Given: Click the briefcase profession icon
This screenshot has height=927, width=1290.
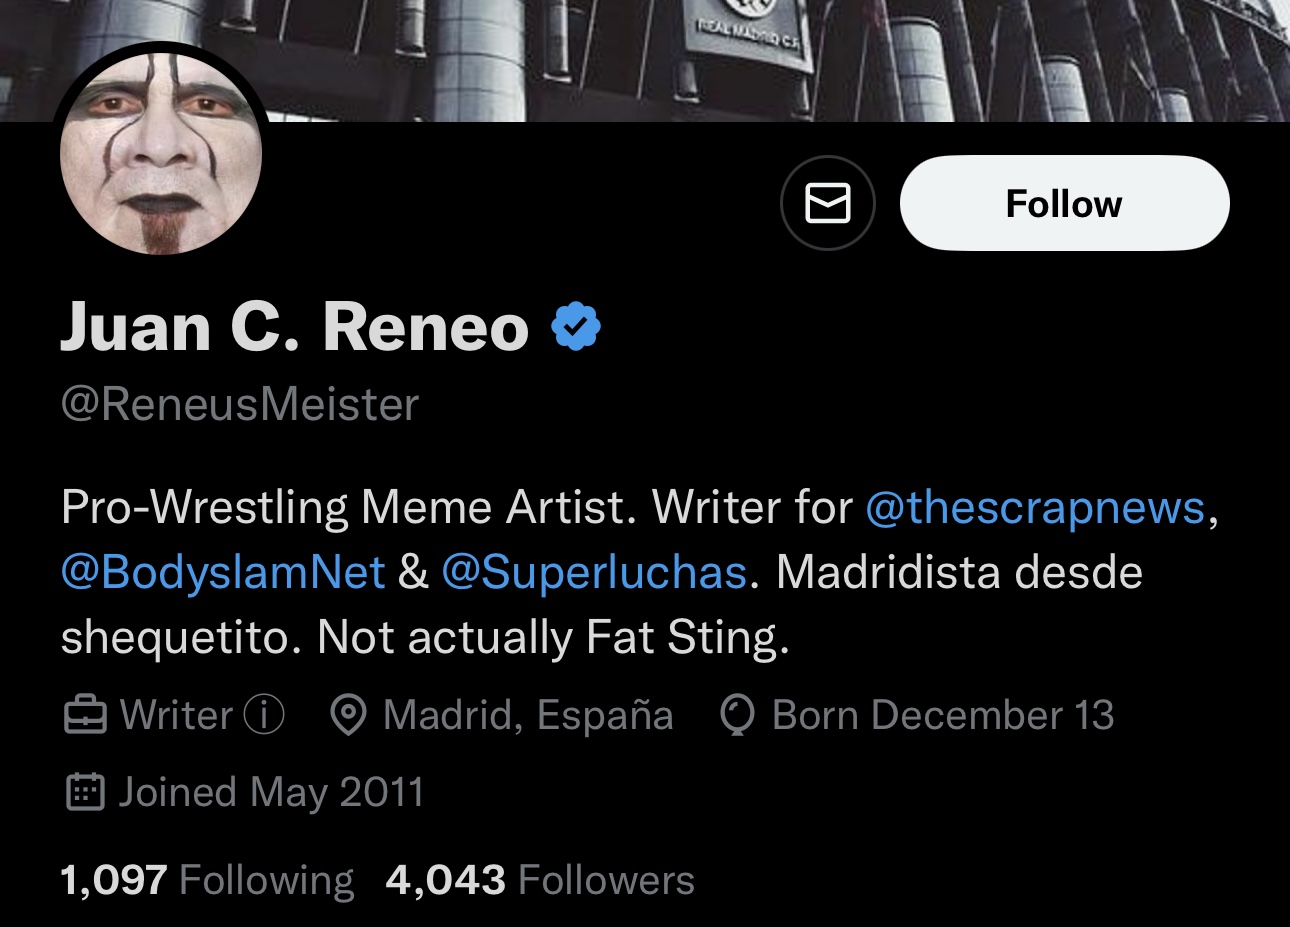Looking at the screenshot, I should point(84,716).
